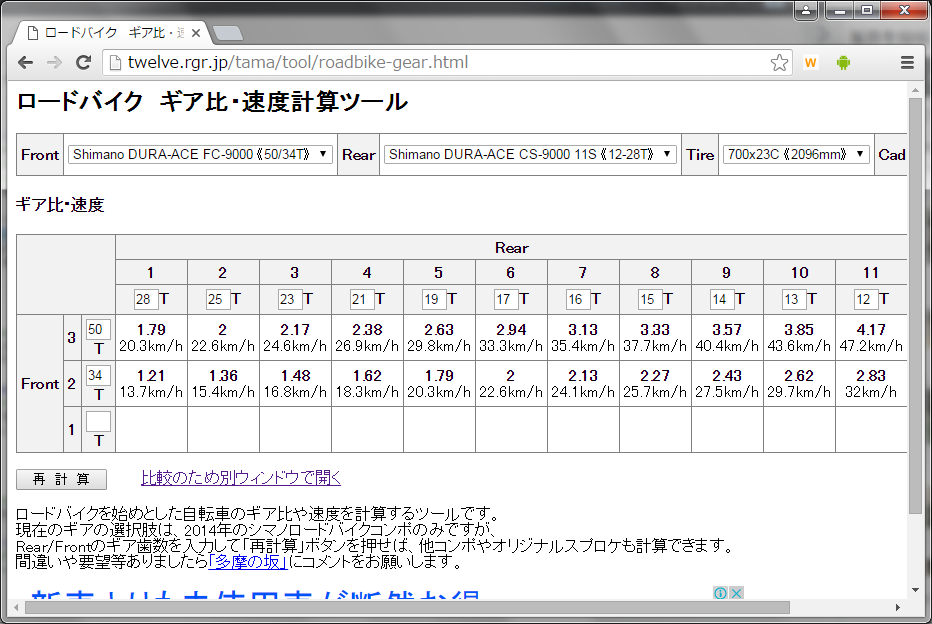This screenshot has height=624, width=932.
Task: Edit the rear gear 3 field with 23
Action: tap(289, 299)
